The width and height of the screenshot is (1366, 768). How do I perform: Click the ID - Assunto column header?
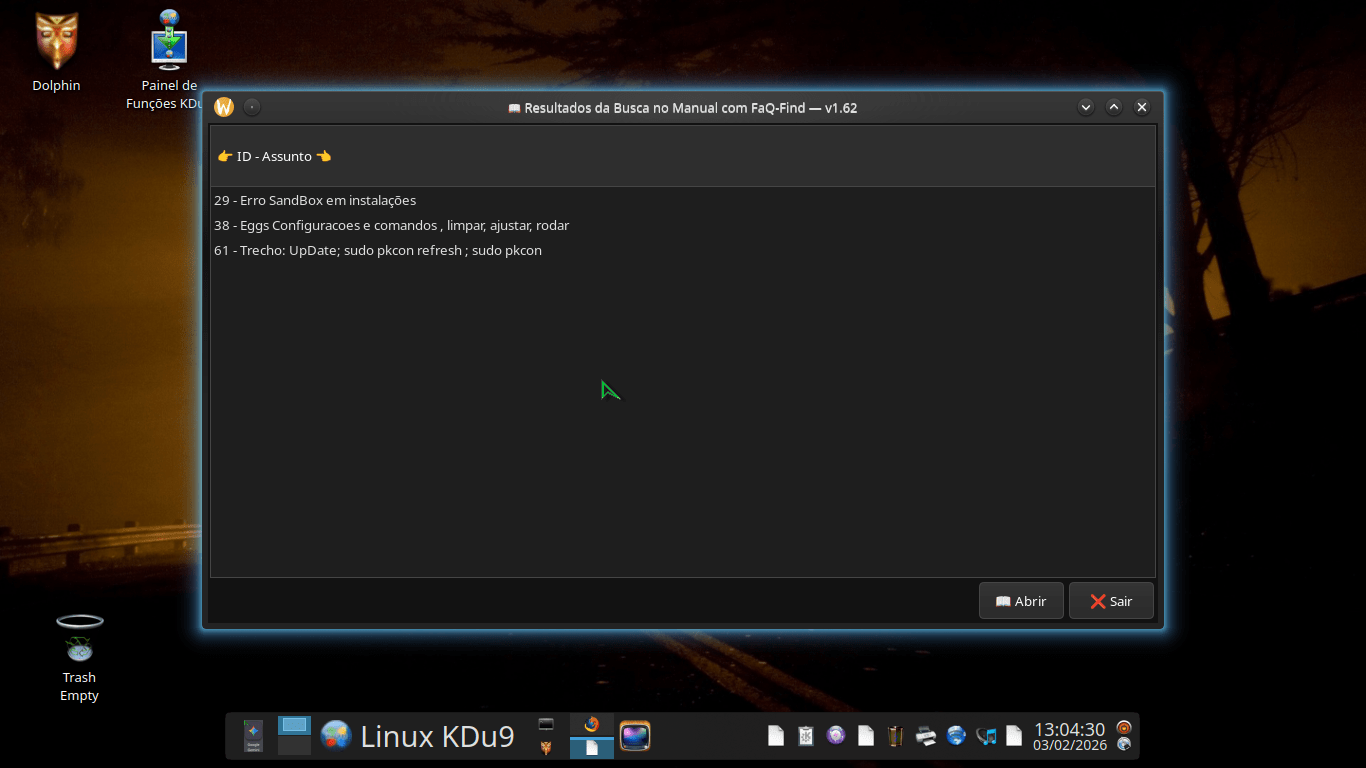tap(274, 156)
